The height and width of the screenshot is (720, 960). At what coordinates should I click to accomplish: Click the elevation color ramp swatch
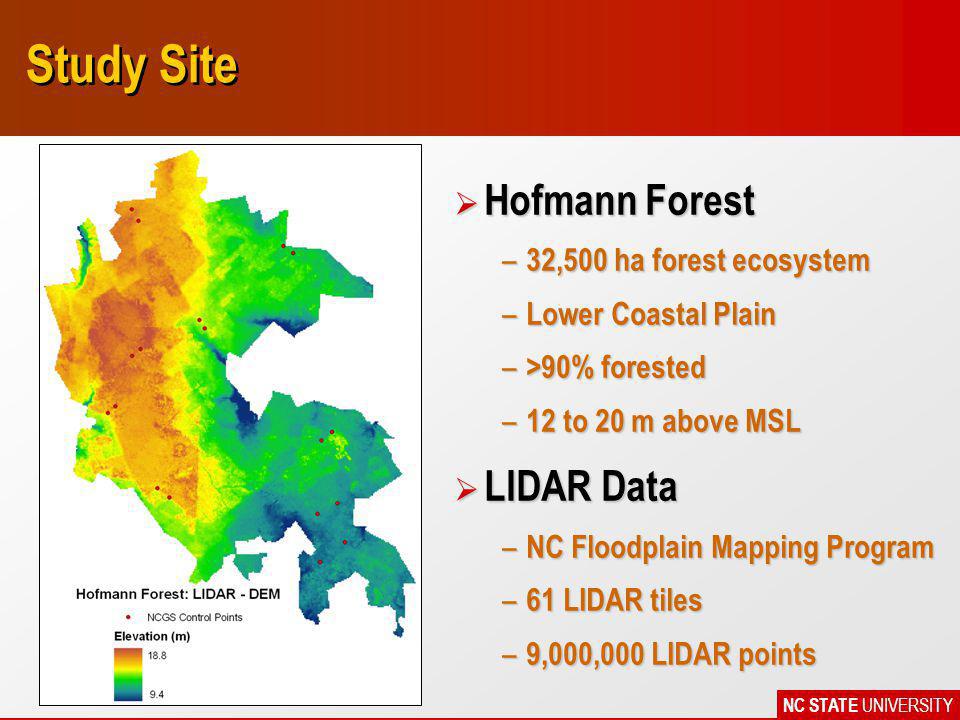point(128,674)
